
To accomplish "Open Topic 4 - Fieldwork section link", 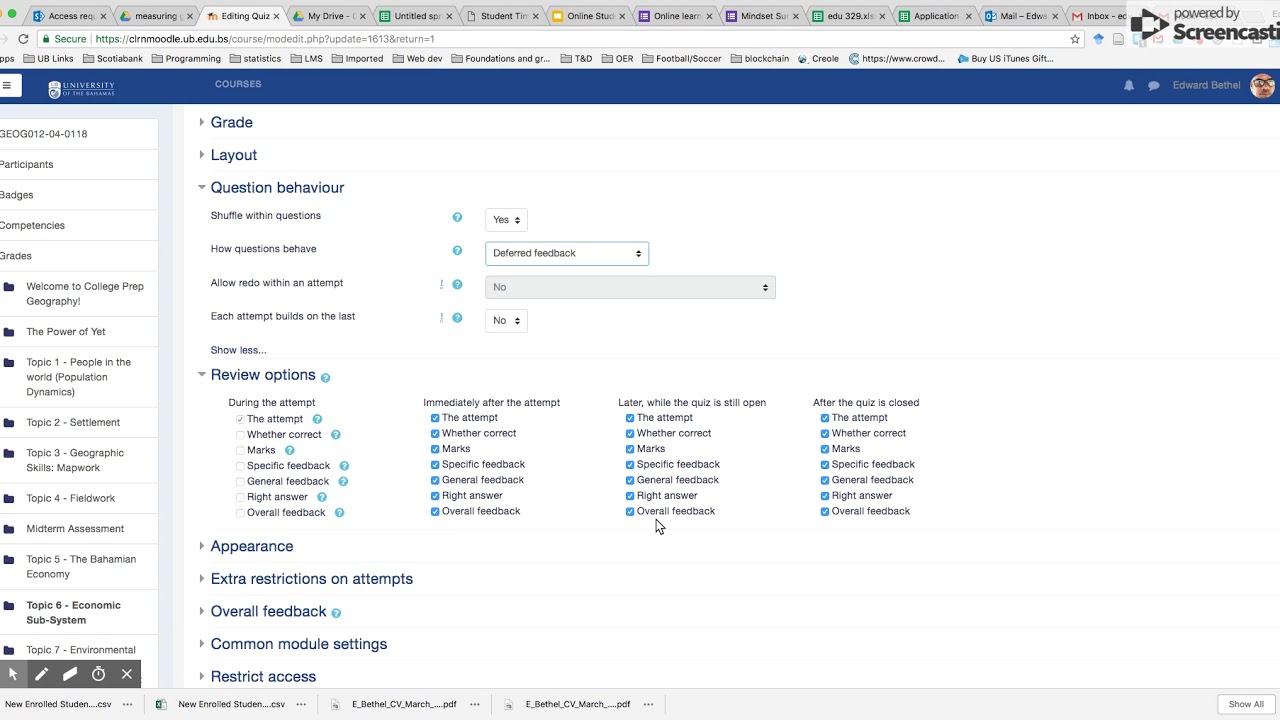I will click(71, 498).
